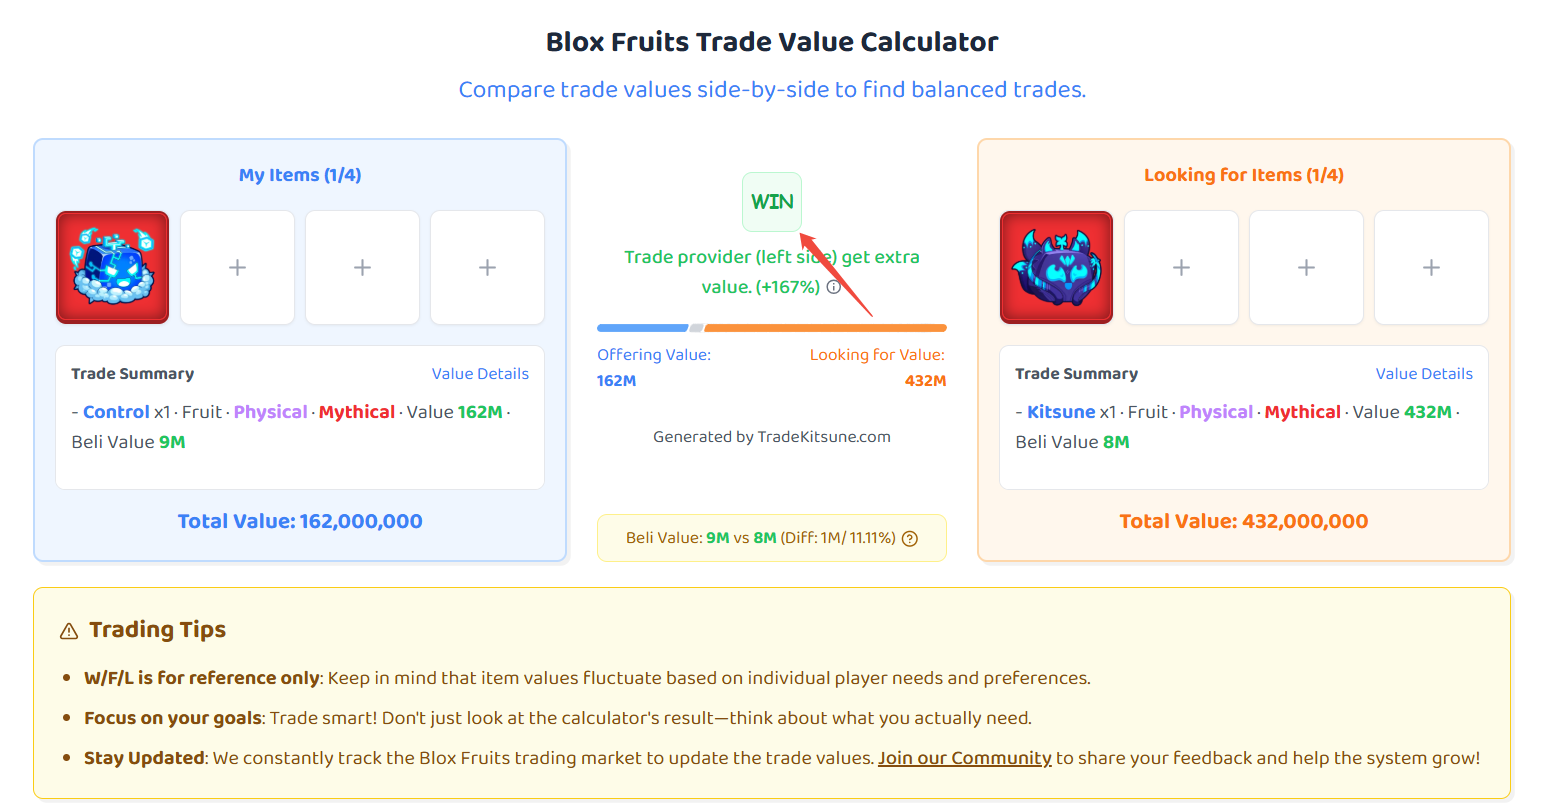Click the blue offering portion of value bar
This screenshot has width=1545, height=809.
point(642,328)
